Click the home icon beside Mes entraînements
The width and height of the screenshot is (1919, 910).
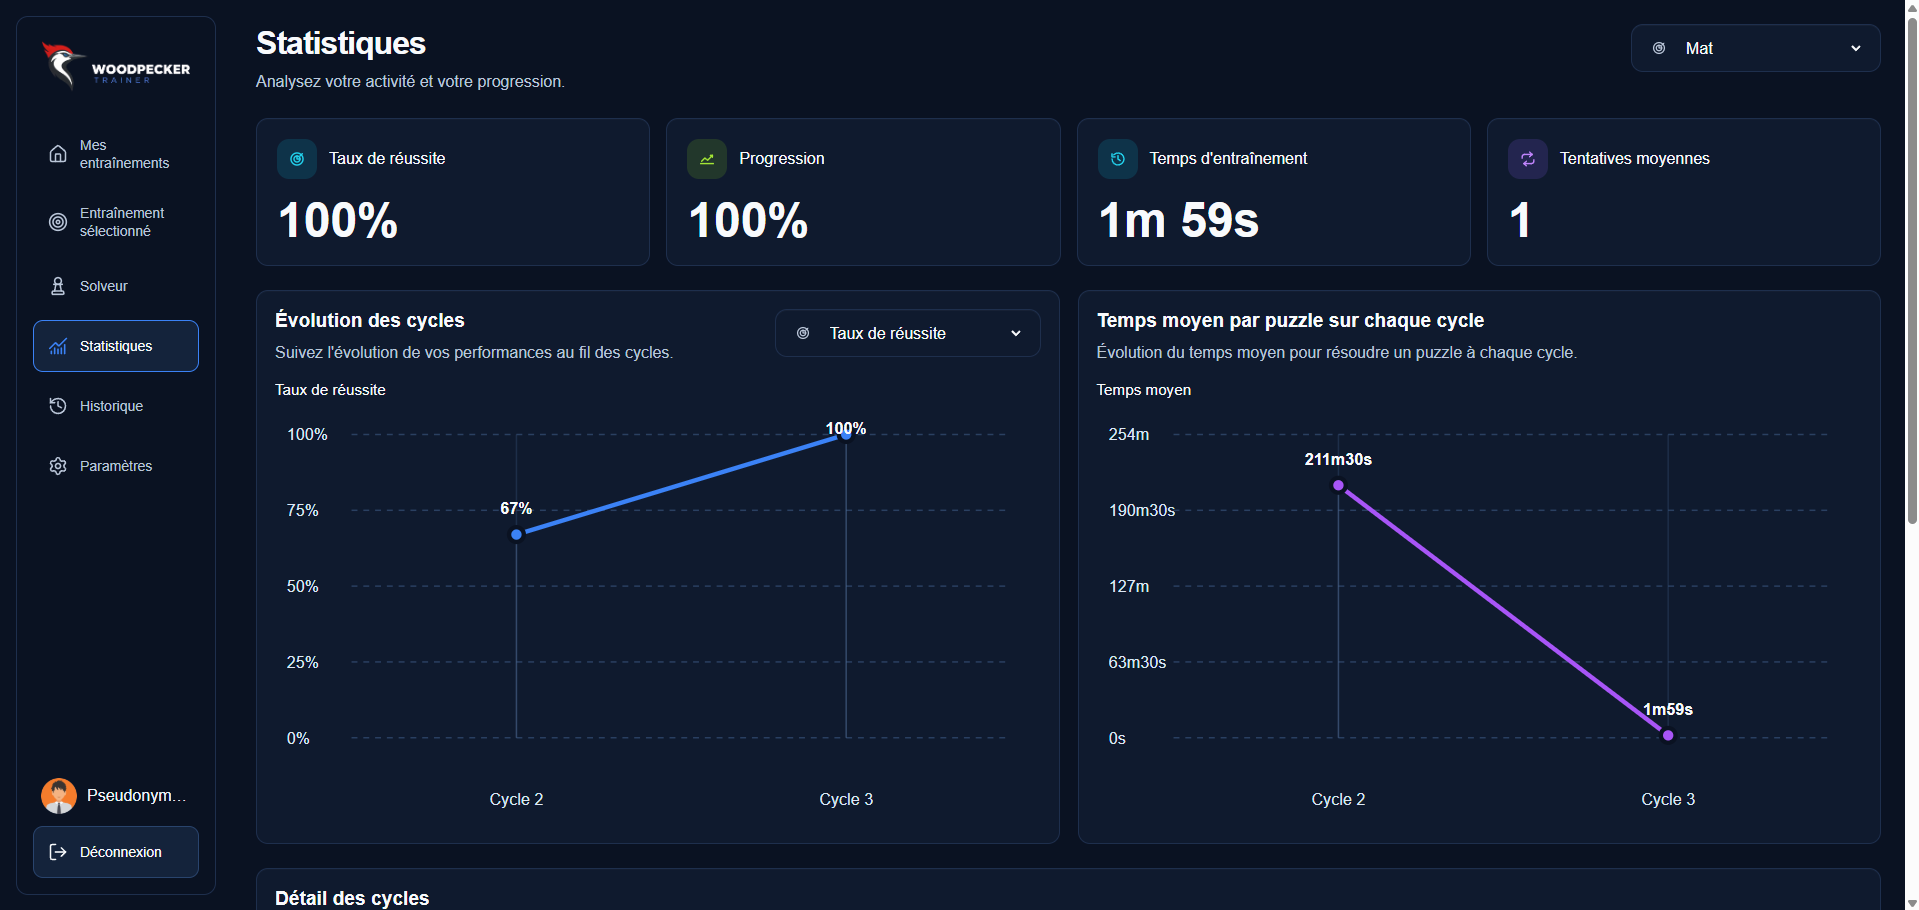(58, 154)
